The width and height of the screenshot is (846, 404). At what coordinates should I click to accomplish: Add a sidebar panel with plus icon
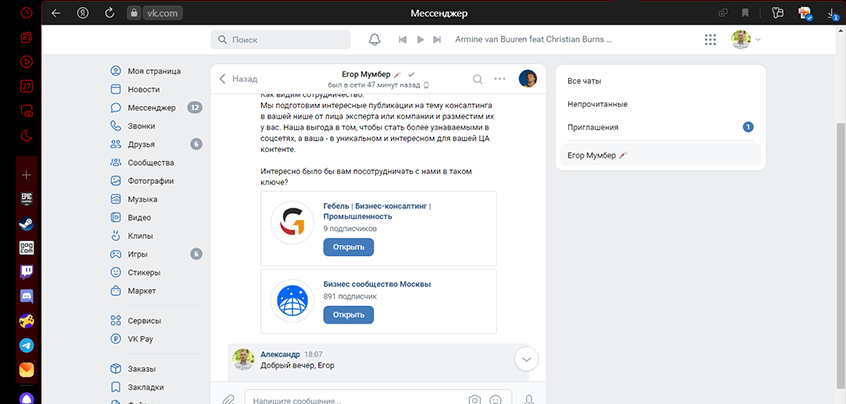click(26, 175)
